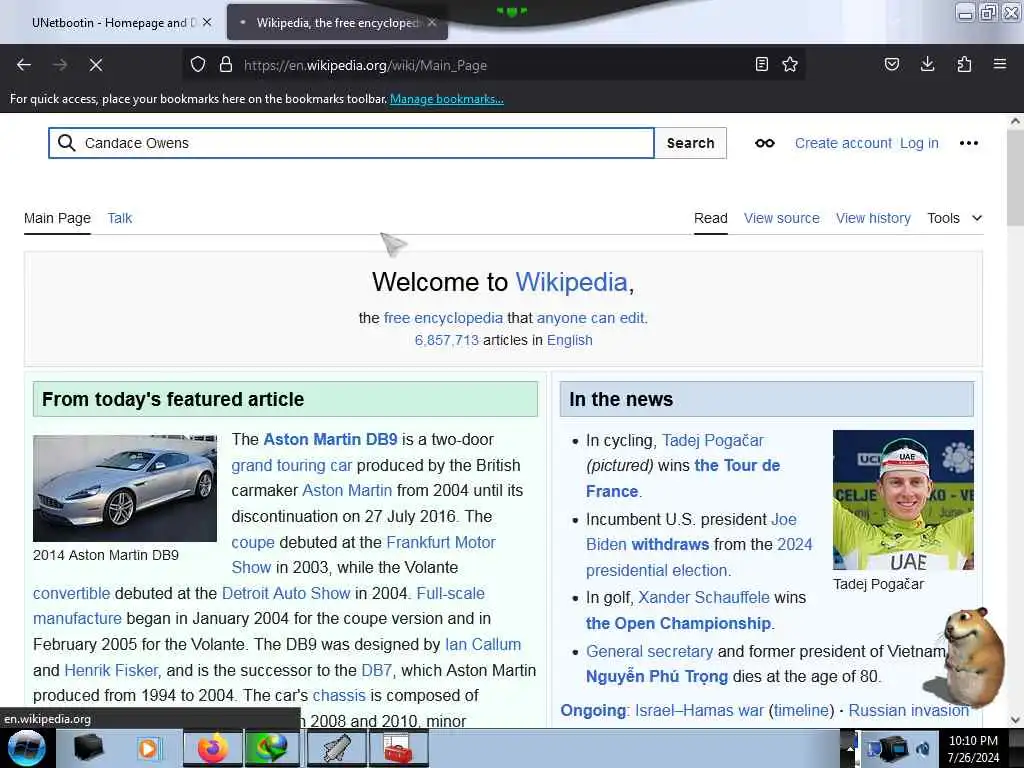Open the anyone can edit link
1024x768 pixels.
coord(590,318)
